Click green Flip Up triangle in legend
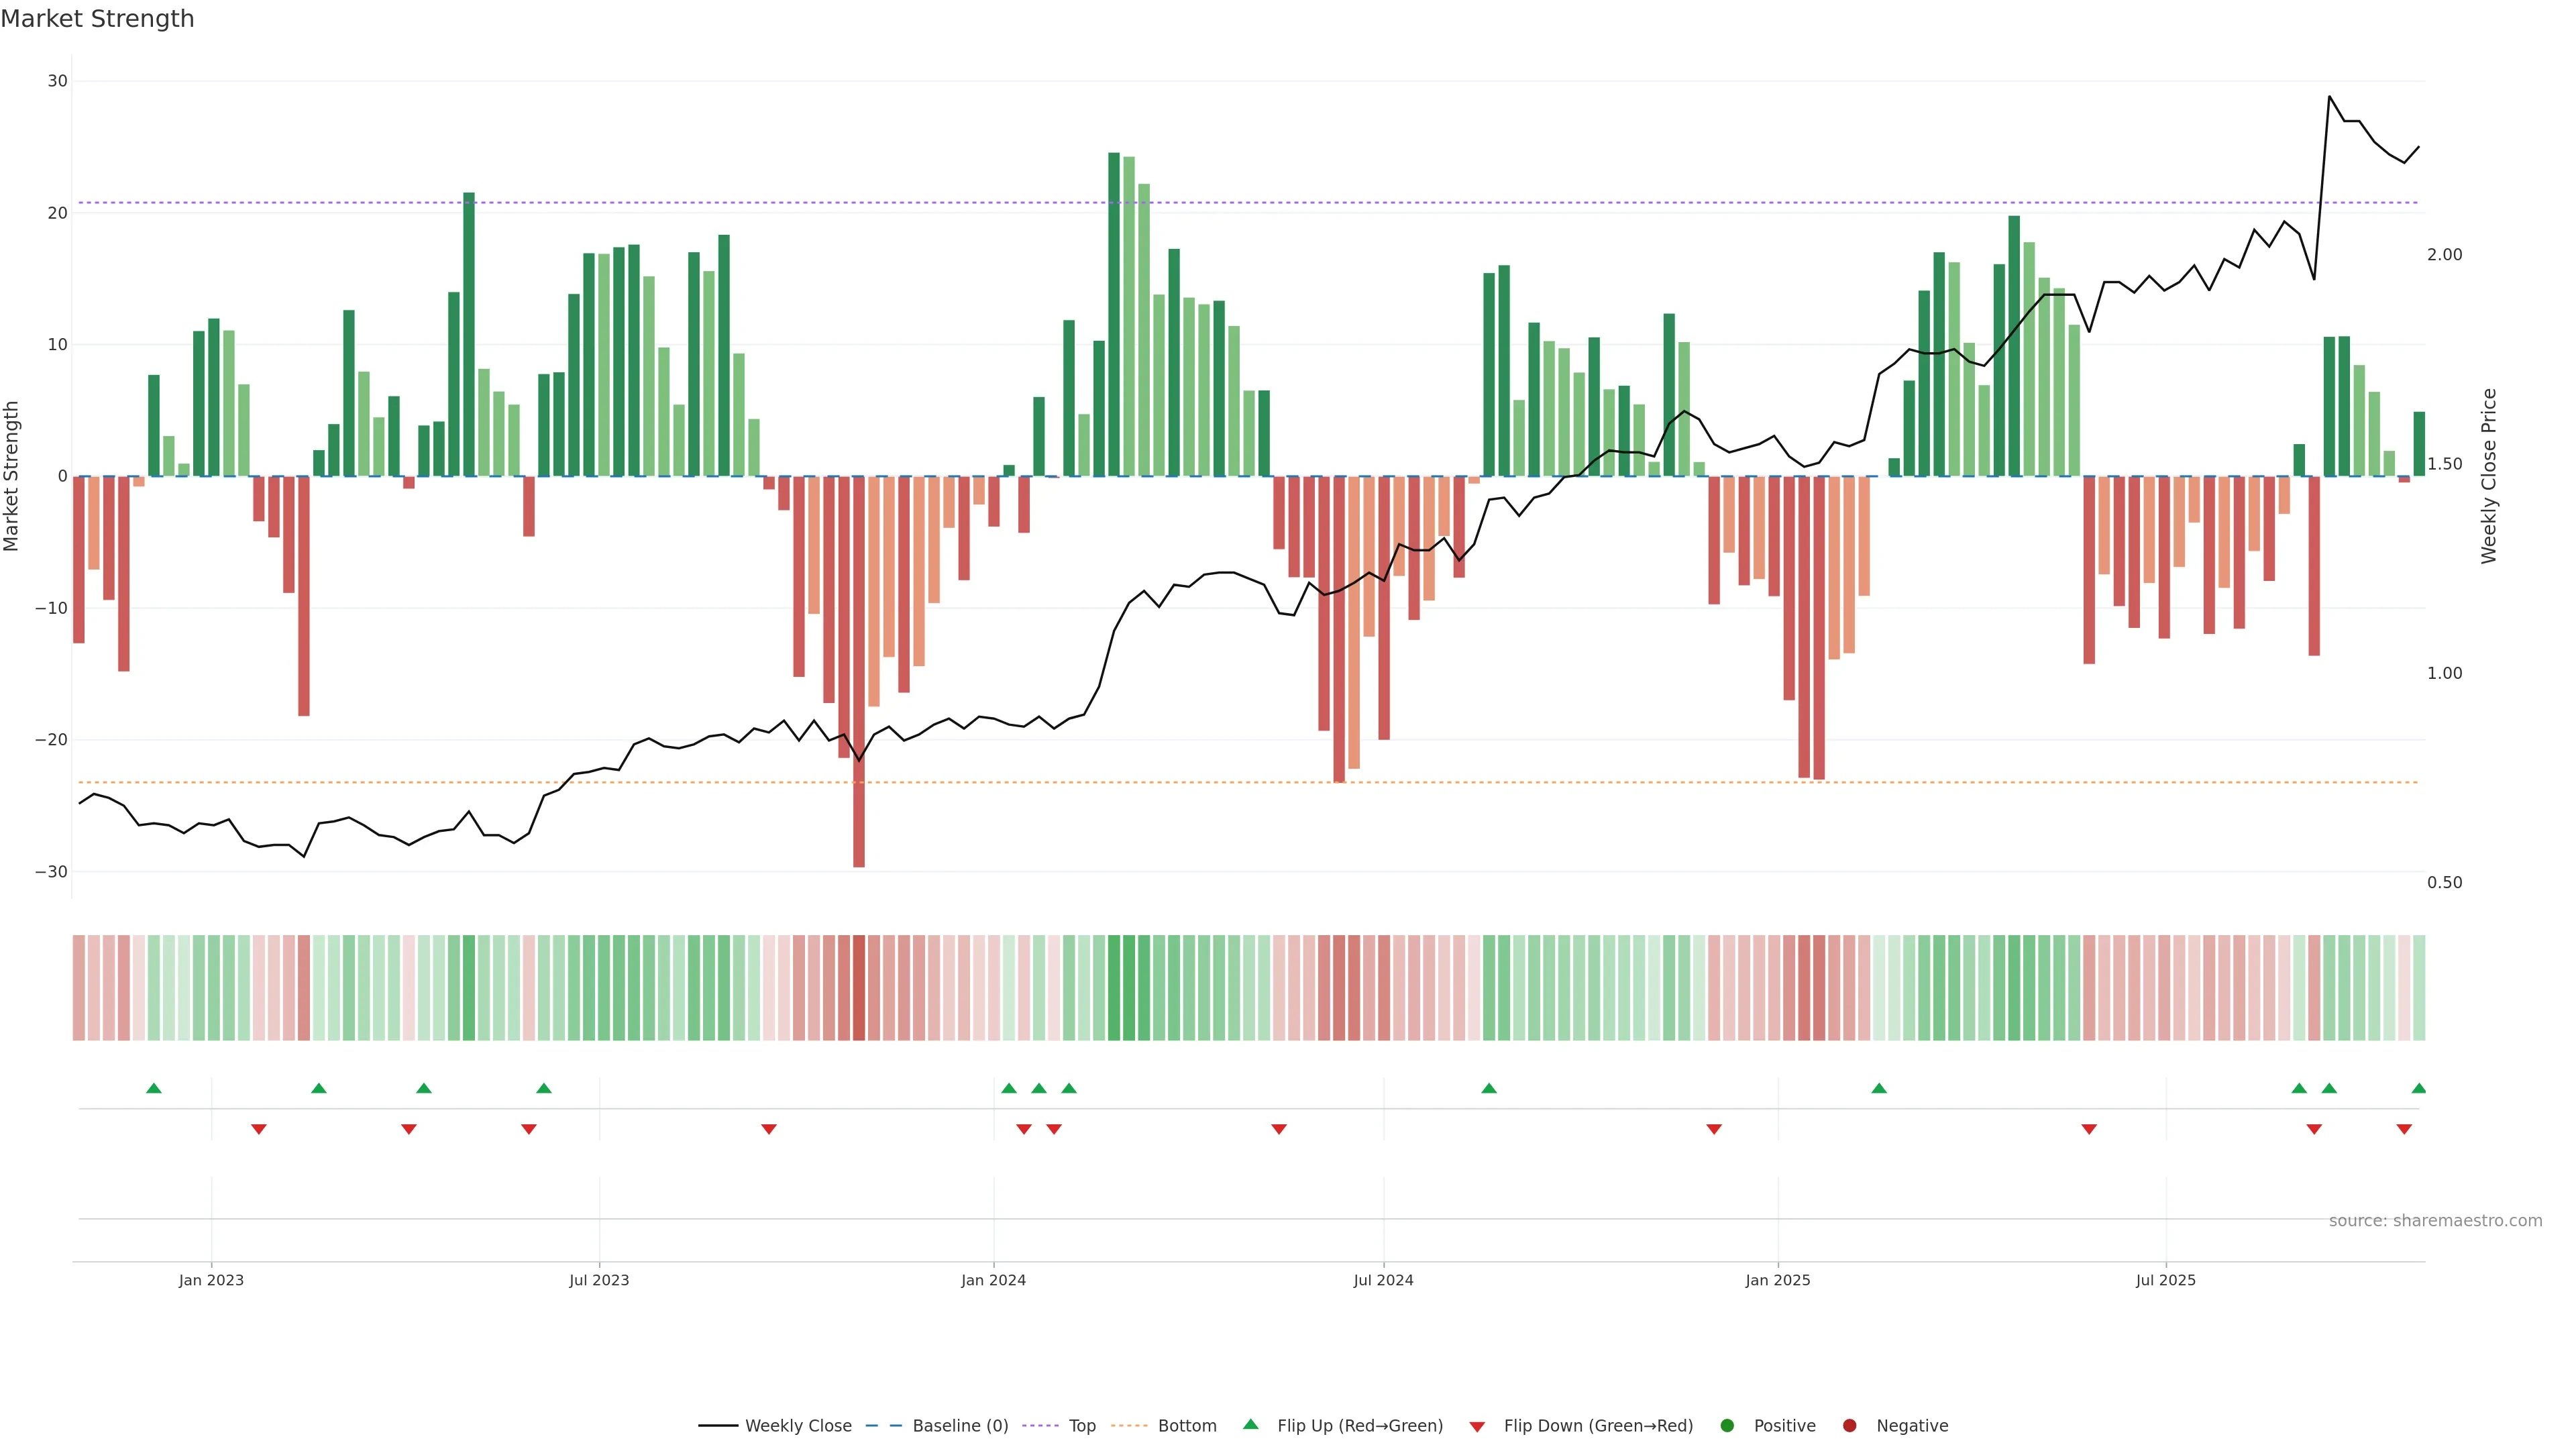The width and height of the screenshot is (2576, 1449). pos(1250,1425)
